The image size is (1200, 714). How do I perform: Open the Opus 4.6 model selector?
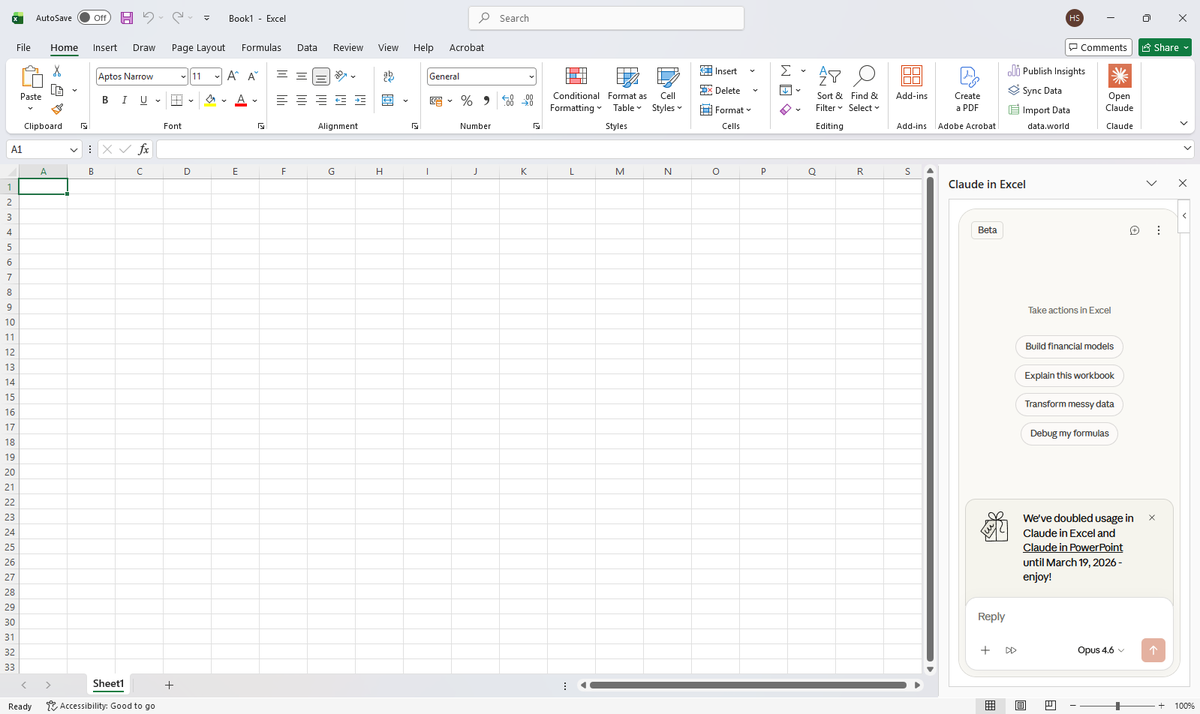[x=1101, y=650]
